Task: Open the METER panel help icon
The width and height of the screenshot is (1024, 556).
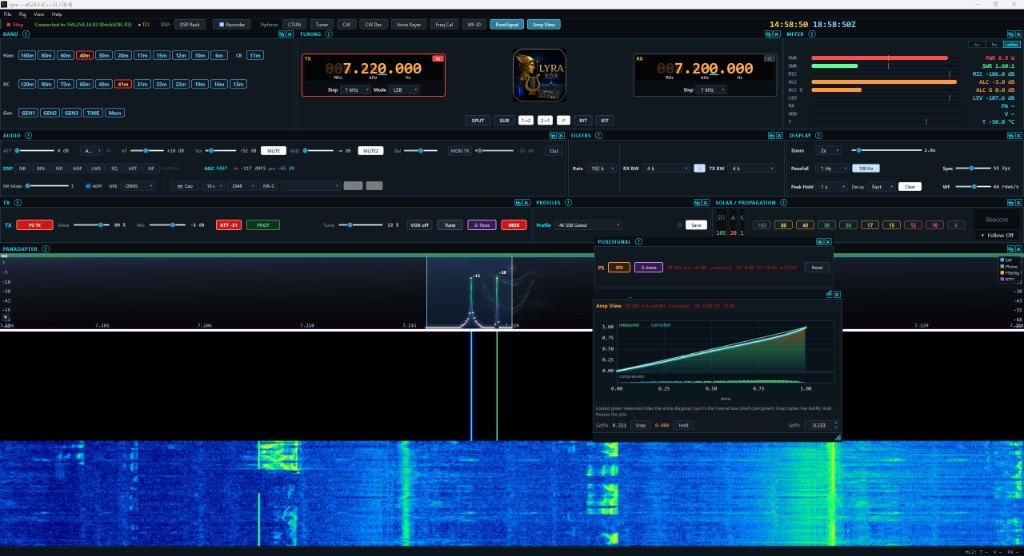Action: tap(812, 34)
